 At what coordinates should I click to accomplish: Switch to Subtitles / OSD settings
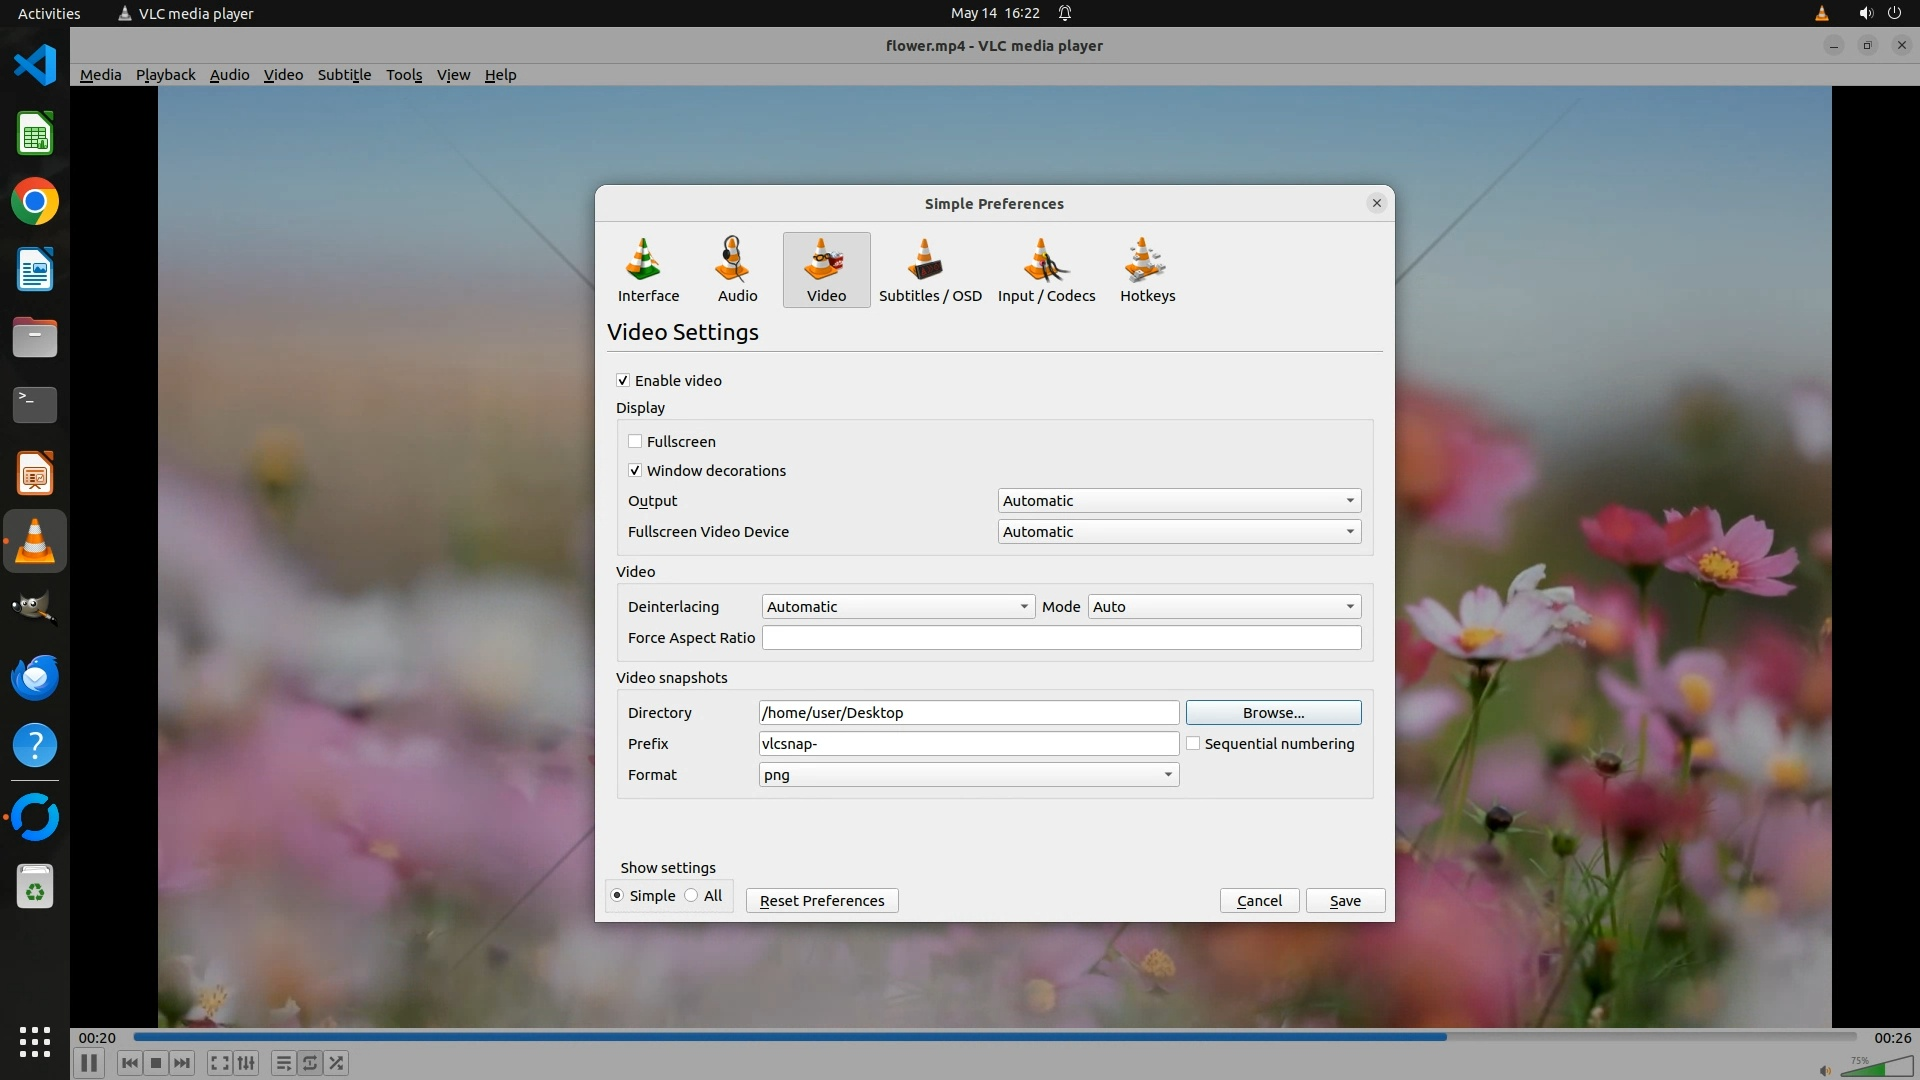[x=929, y=270]
